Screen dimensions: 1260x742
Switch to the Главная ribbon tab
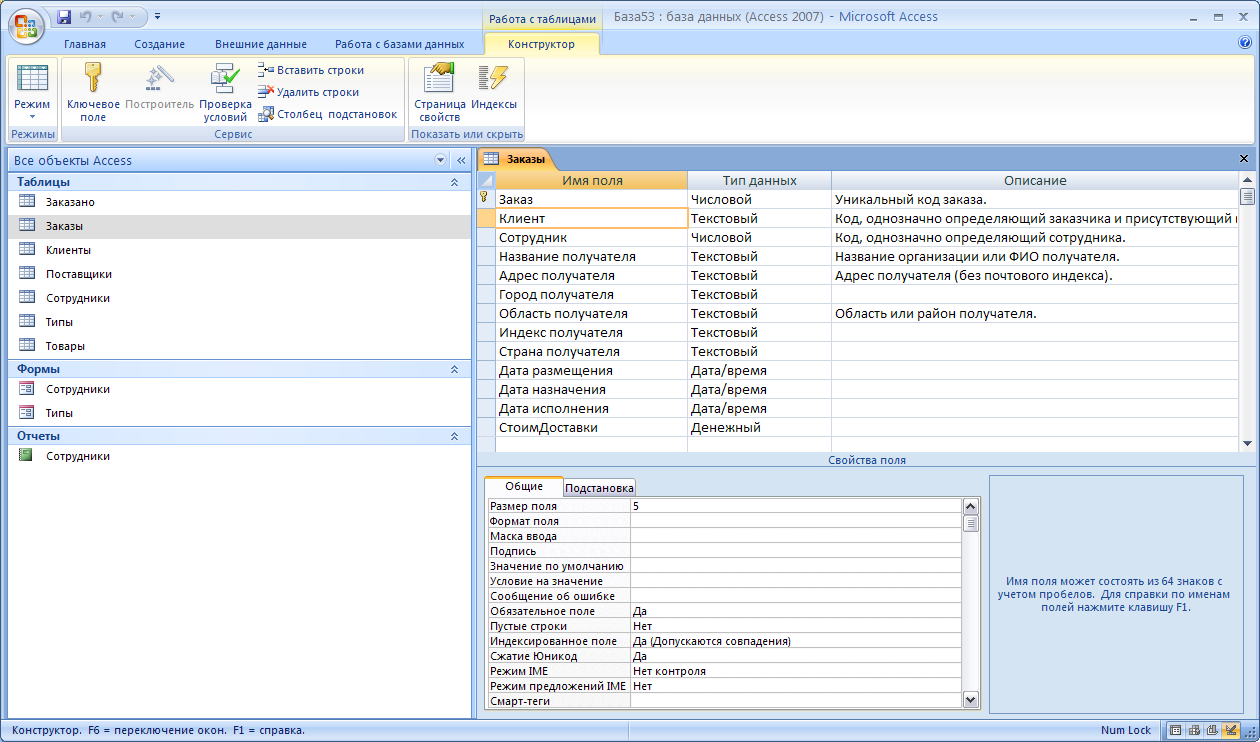tap(85, 44)
